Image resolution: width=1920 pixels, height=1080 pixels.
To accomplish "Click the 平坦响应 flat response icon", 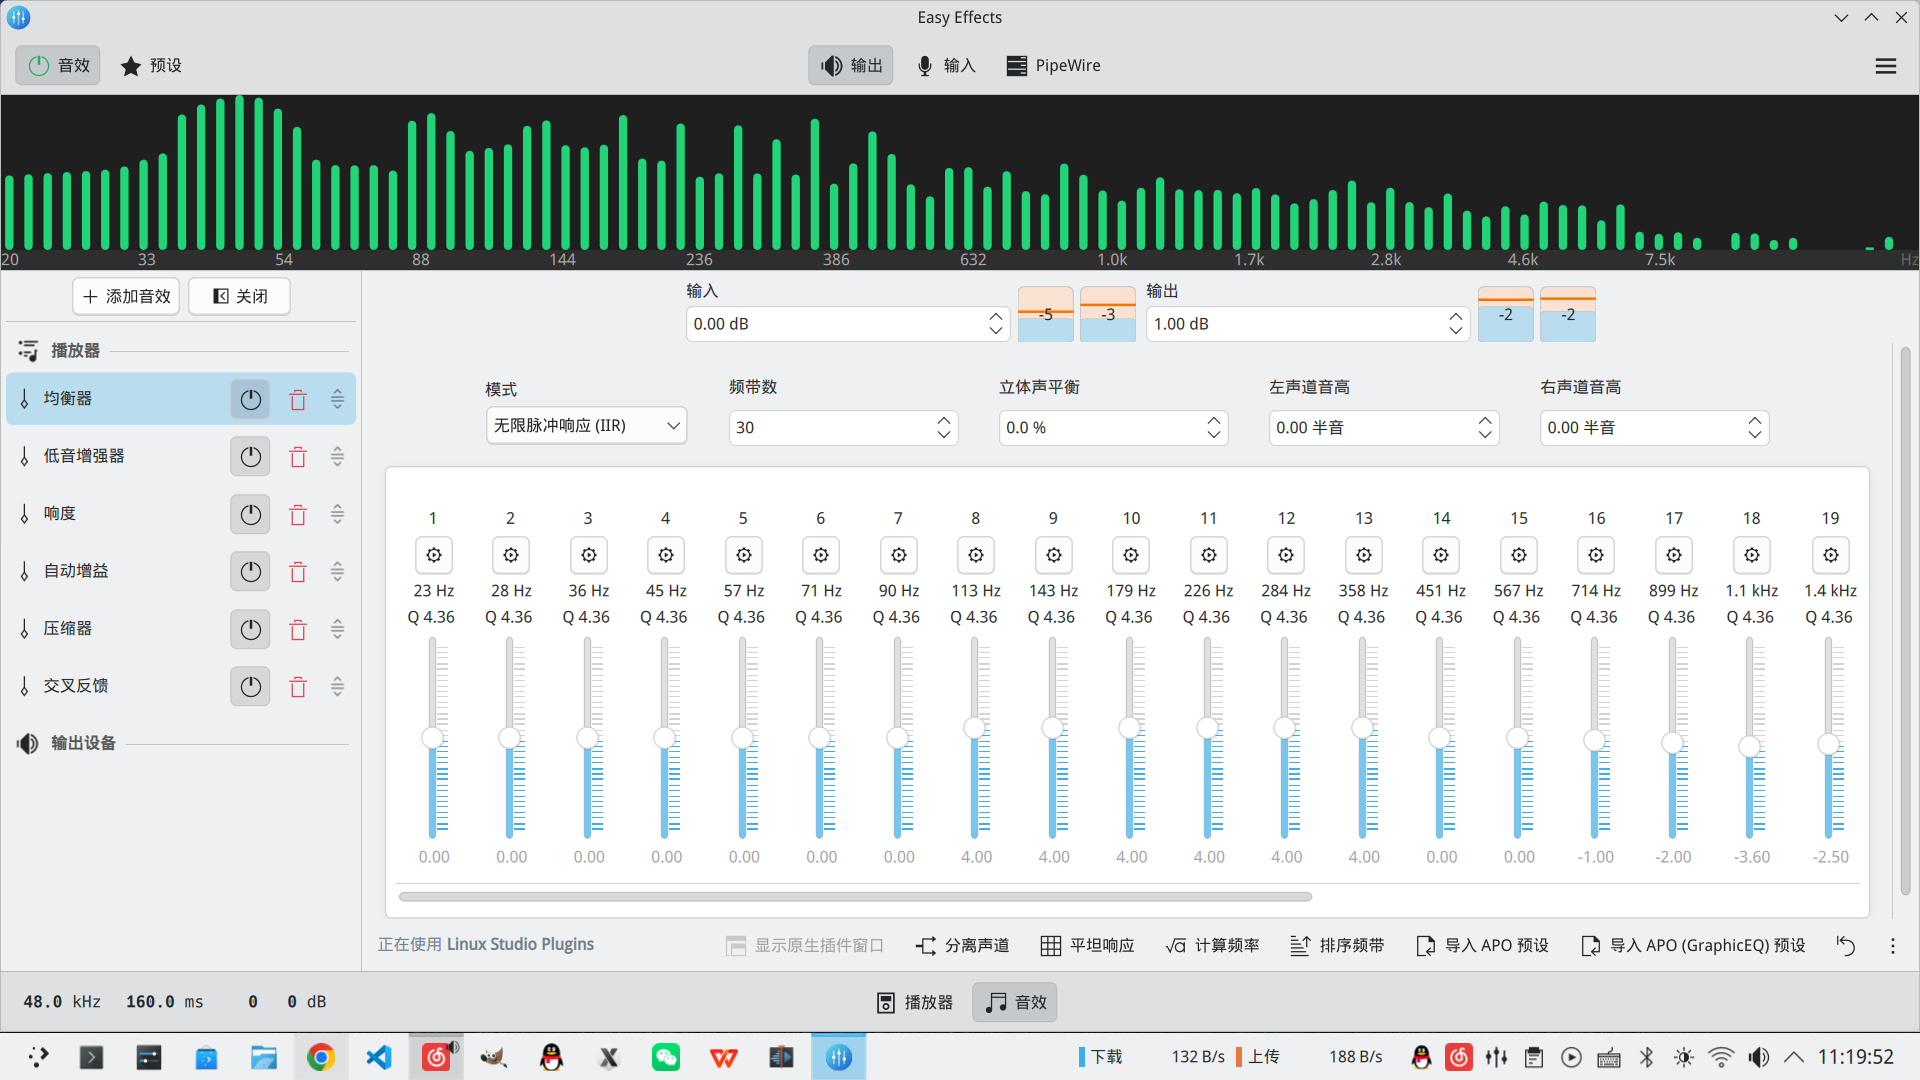I will (1050, 945).
